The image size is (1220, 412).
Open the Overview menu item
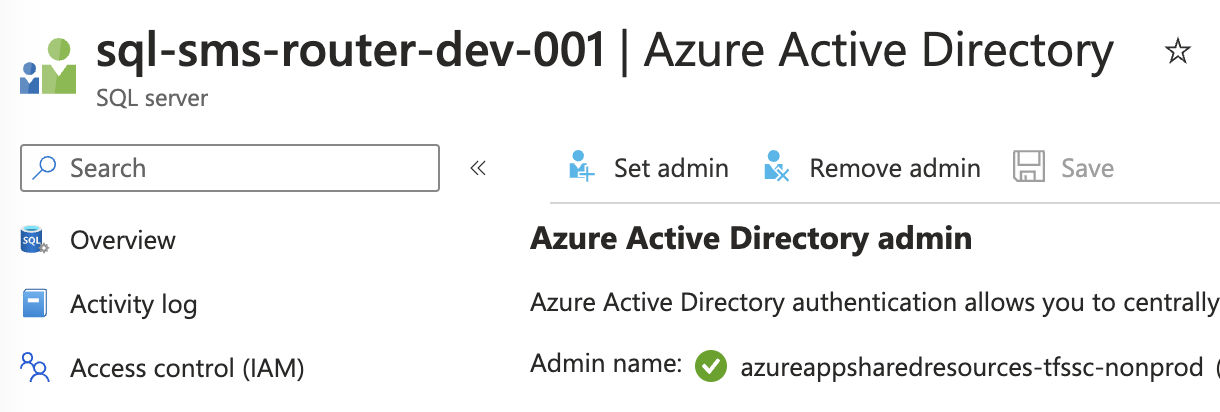[123, 240]
